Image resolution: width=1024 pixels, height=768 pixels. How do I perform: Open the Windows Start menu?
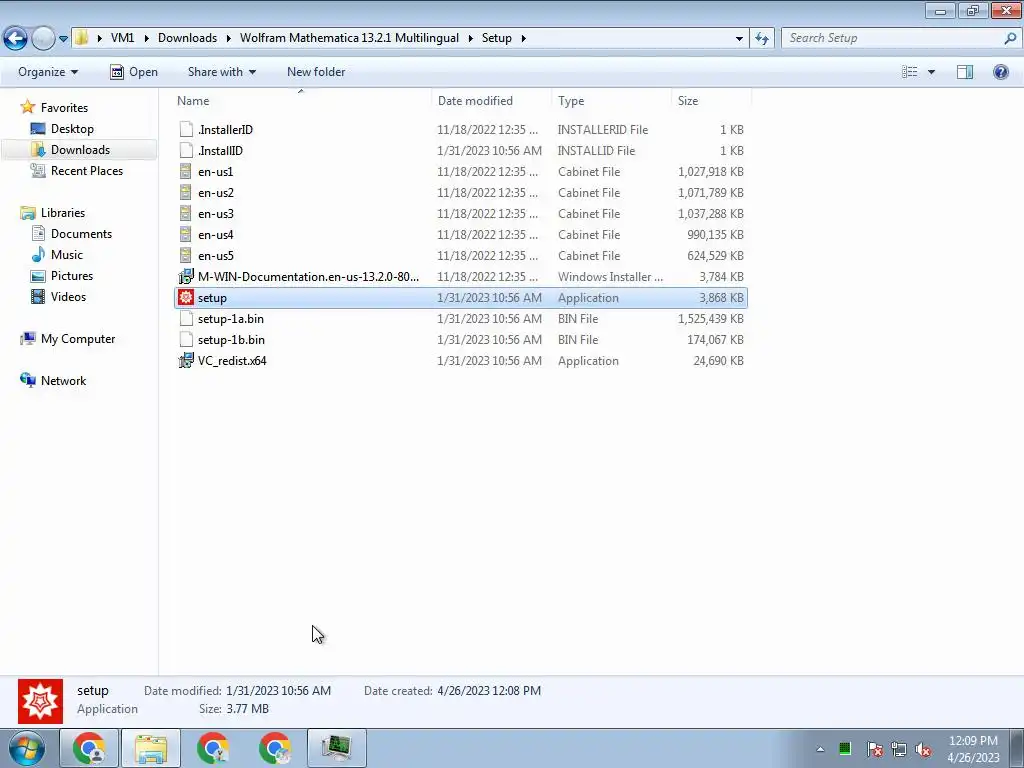click(26, 748)
